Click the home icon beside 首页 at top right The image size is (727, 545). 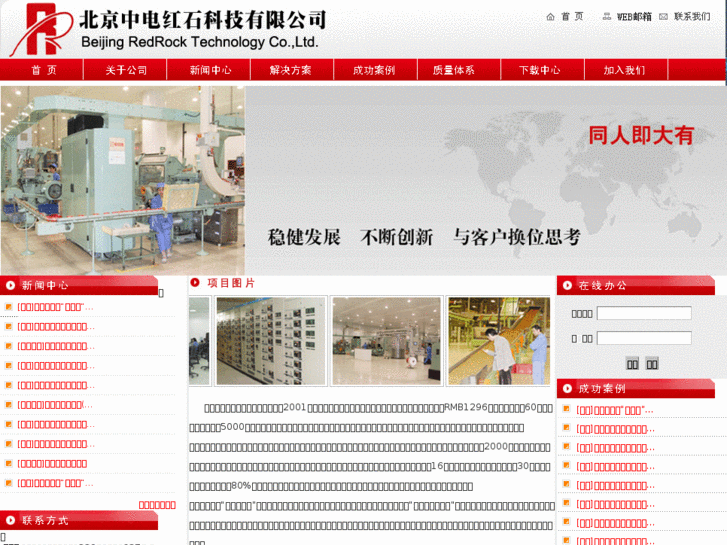point(550,17)
